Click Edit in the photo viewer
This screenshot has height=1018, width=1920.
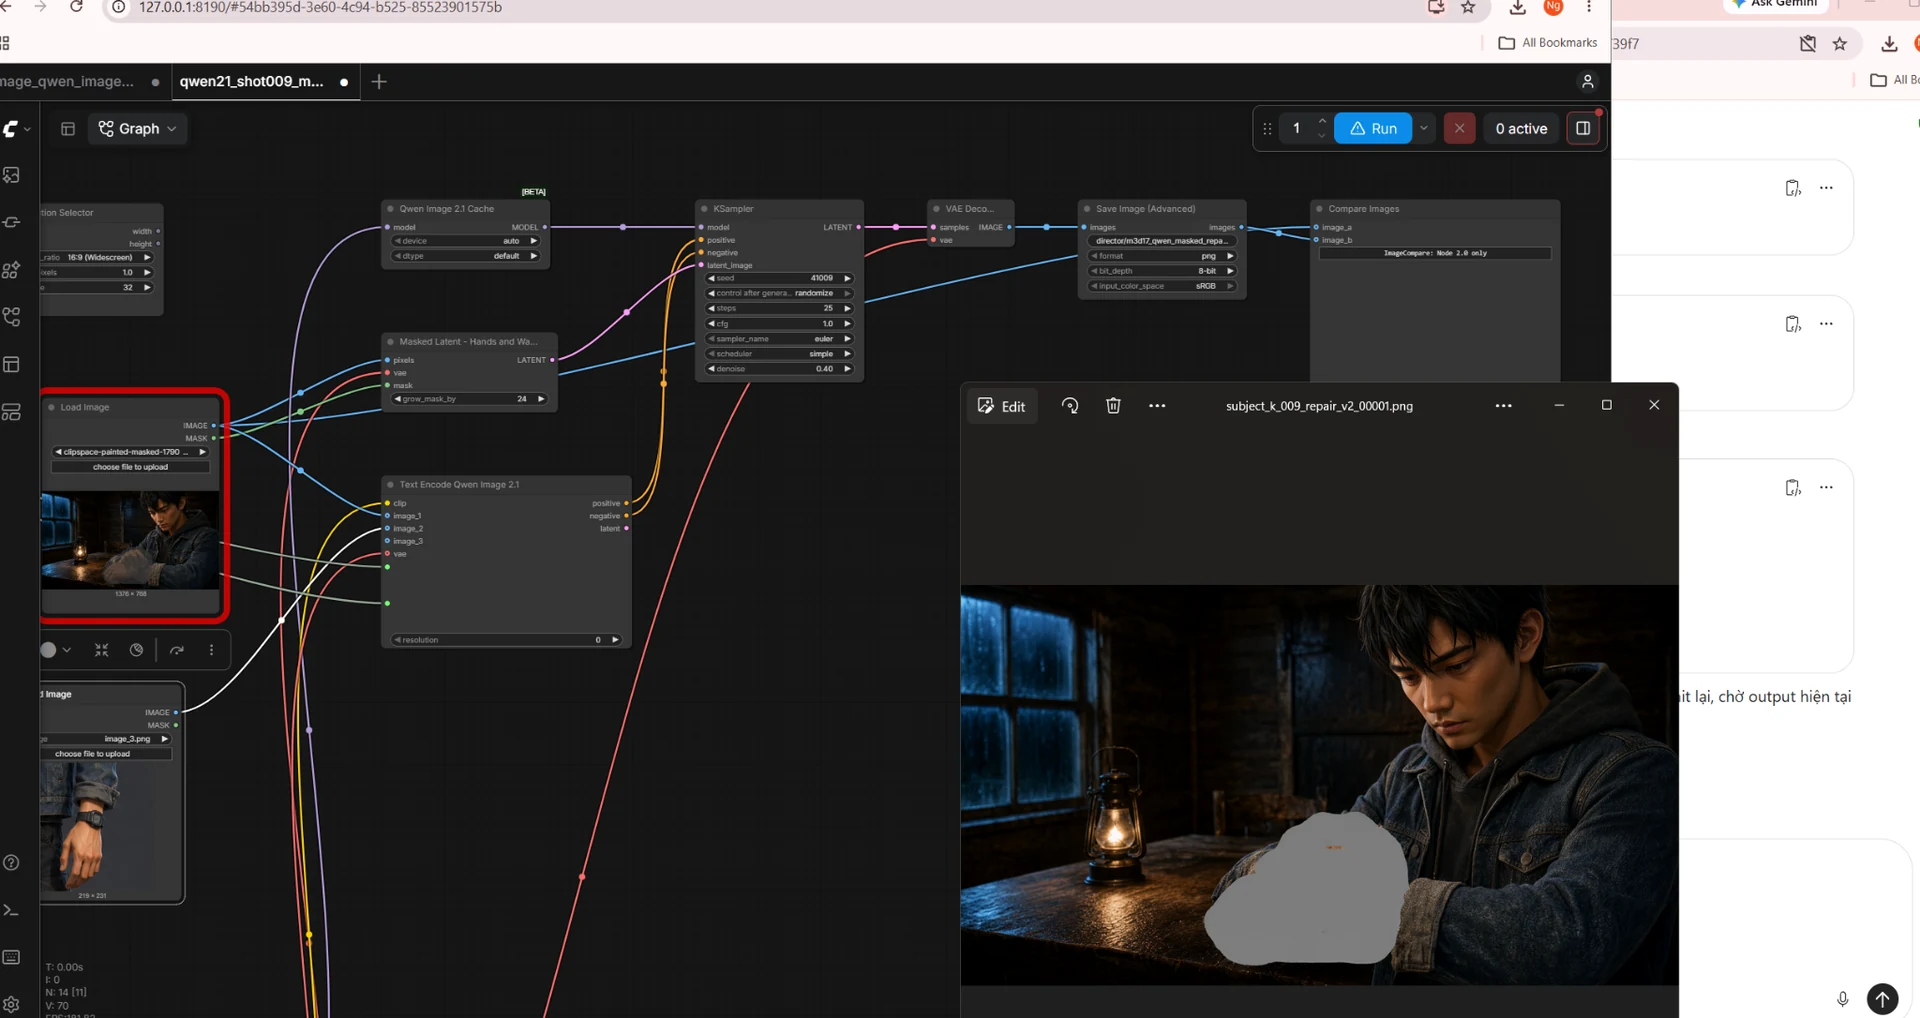click(1001, 406)
